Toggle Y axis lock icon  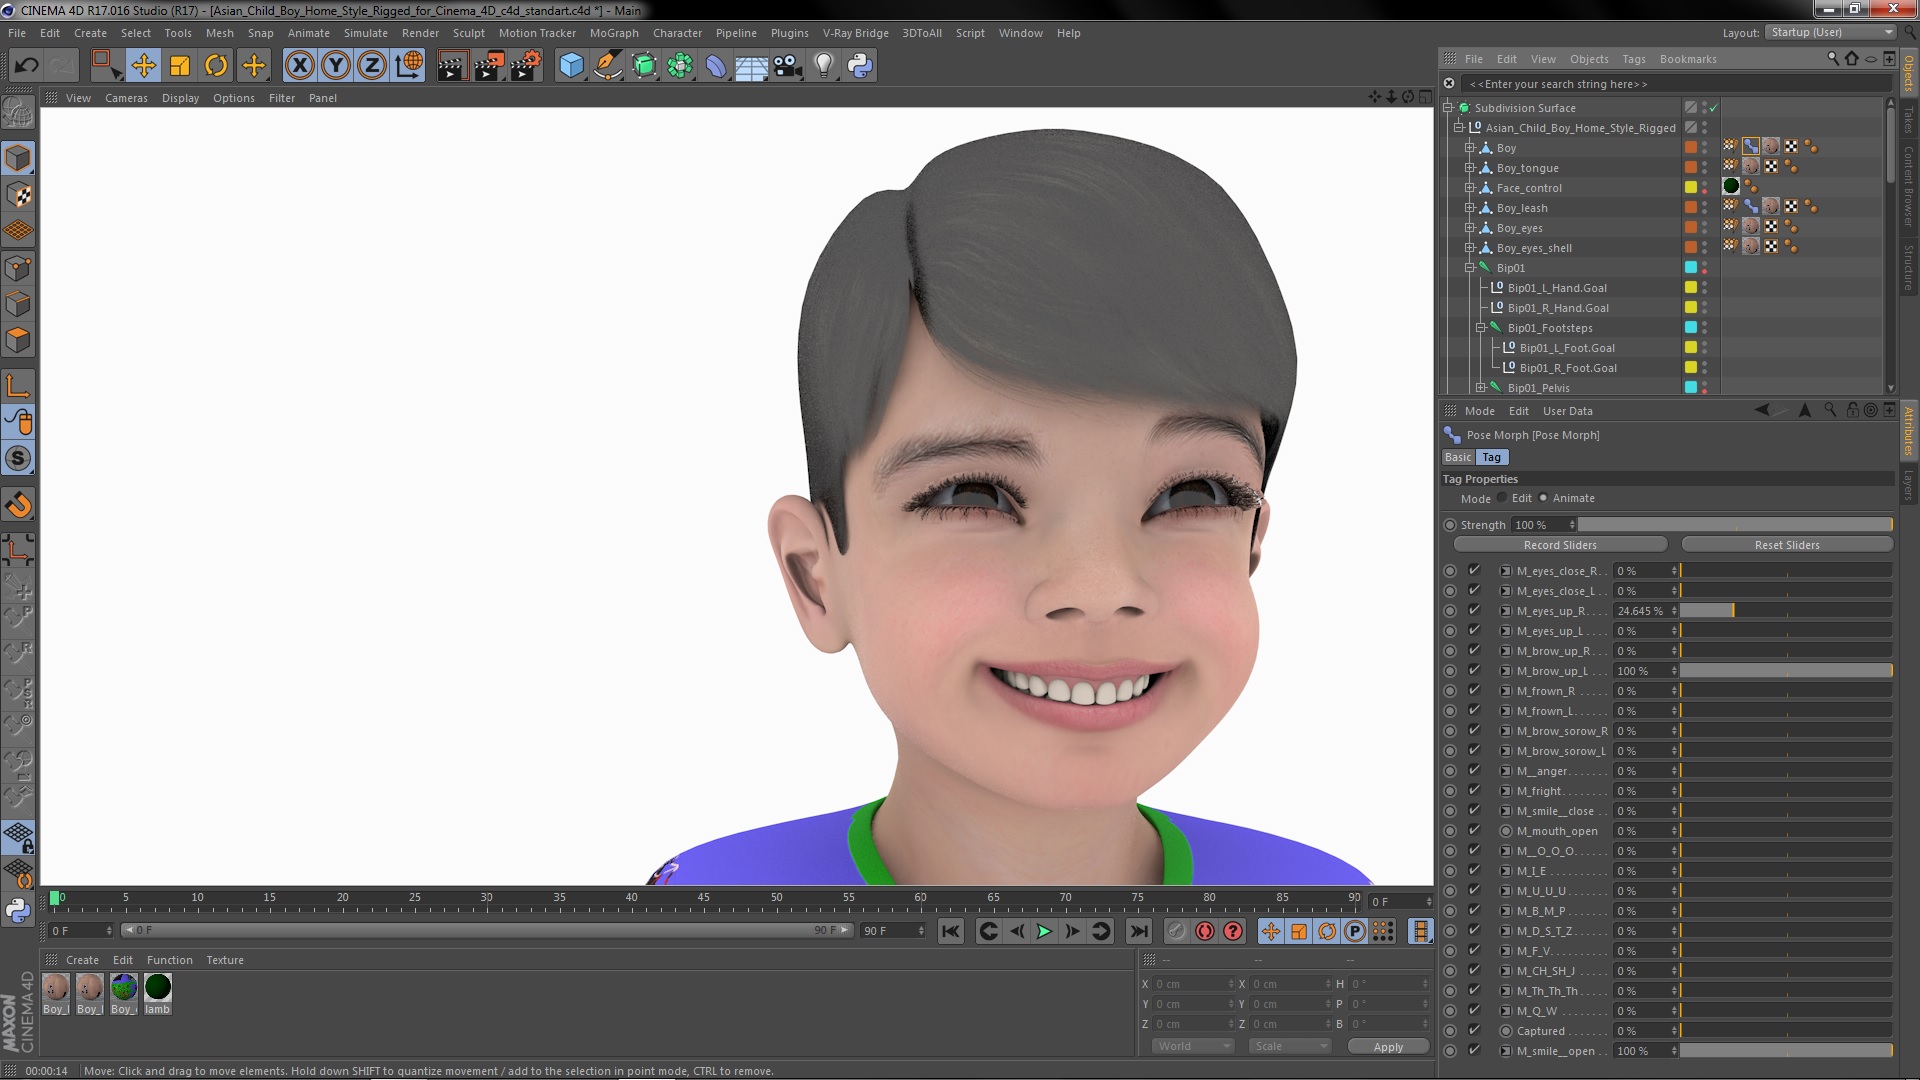coord(336,66)
